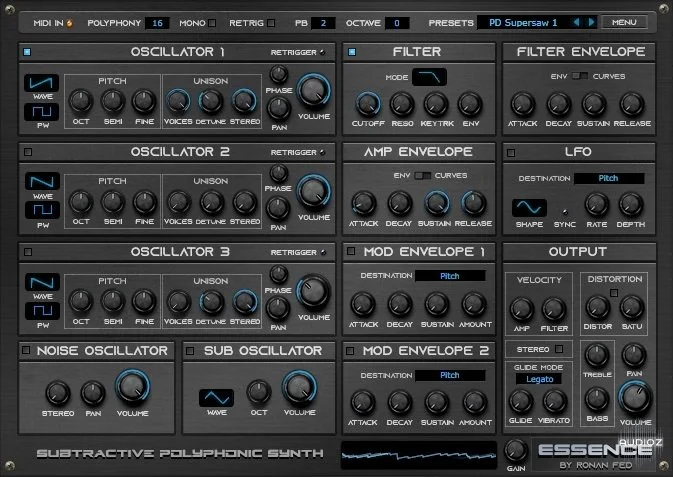Enable the Sub Oscillator checkbox
Image resolution: width=673 pixels, height=477 pixels.
190,351
